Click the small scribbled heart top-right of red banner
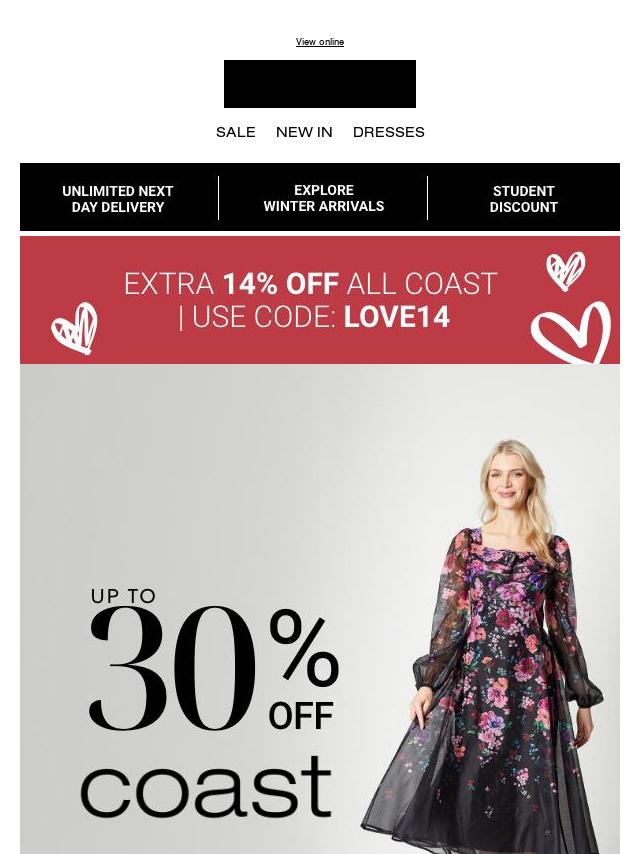640x854 pixels. (x=566, y=271)
